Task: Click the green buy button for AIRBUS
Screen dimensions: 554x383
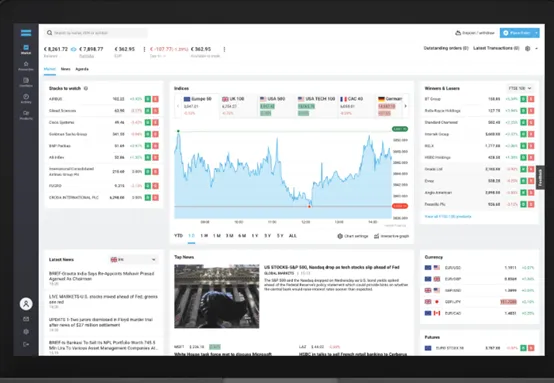Action: click(x=148, y=99)
